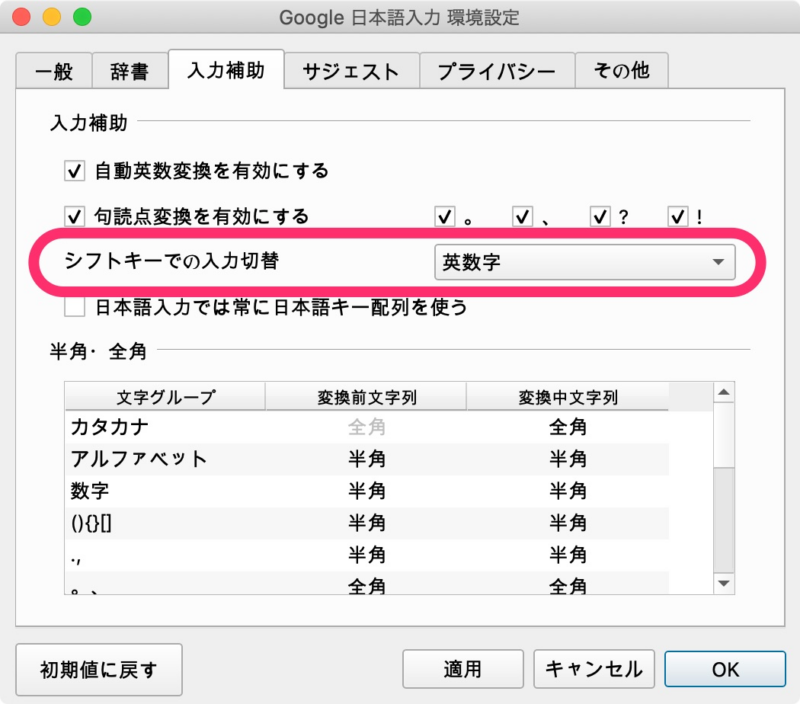The height and width of the screenshot is (704, 800).
Task: Toggle the 、 punctuation checkbox
Action: pos(522,217)
